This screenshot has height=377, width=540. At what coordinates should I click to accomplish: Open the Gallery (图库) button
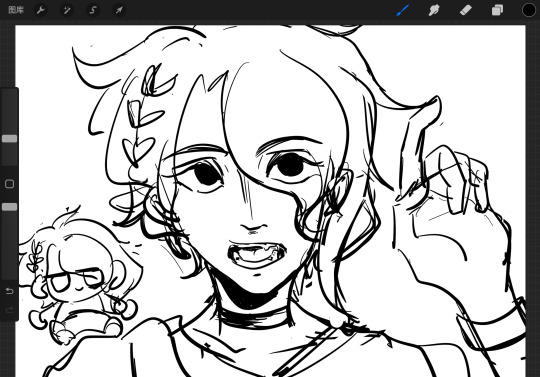point(16,10)
